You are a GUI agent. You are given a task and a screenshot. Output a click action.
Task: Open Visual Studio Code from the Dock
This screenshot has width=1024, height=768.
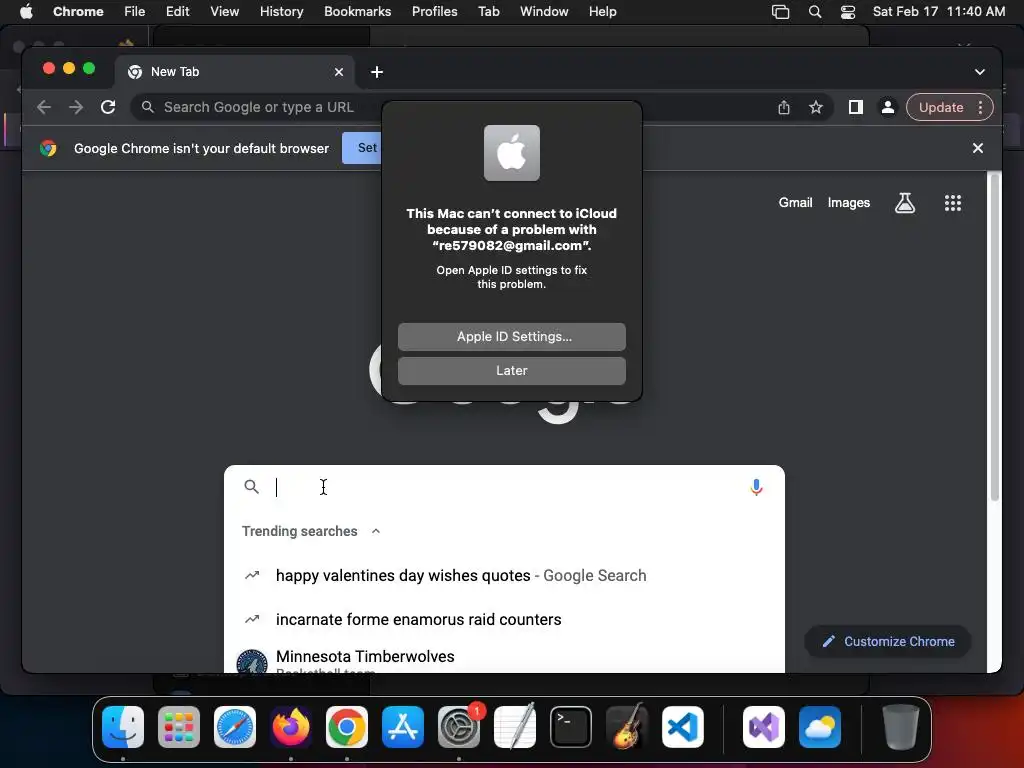coord(682,726)
